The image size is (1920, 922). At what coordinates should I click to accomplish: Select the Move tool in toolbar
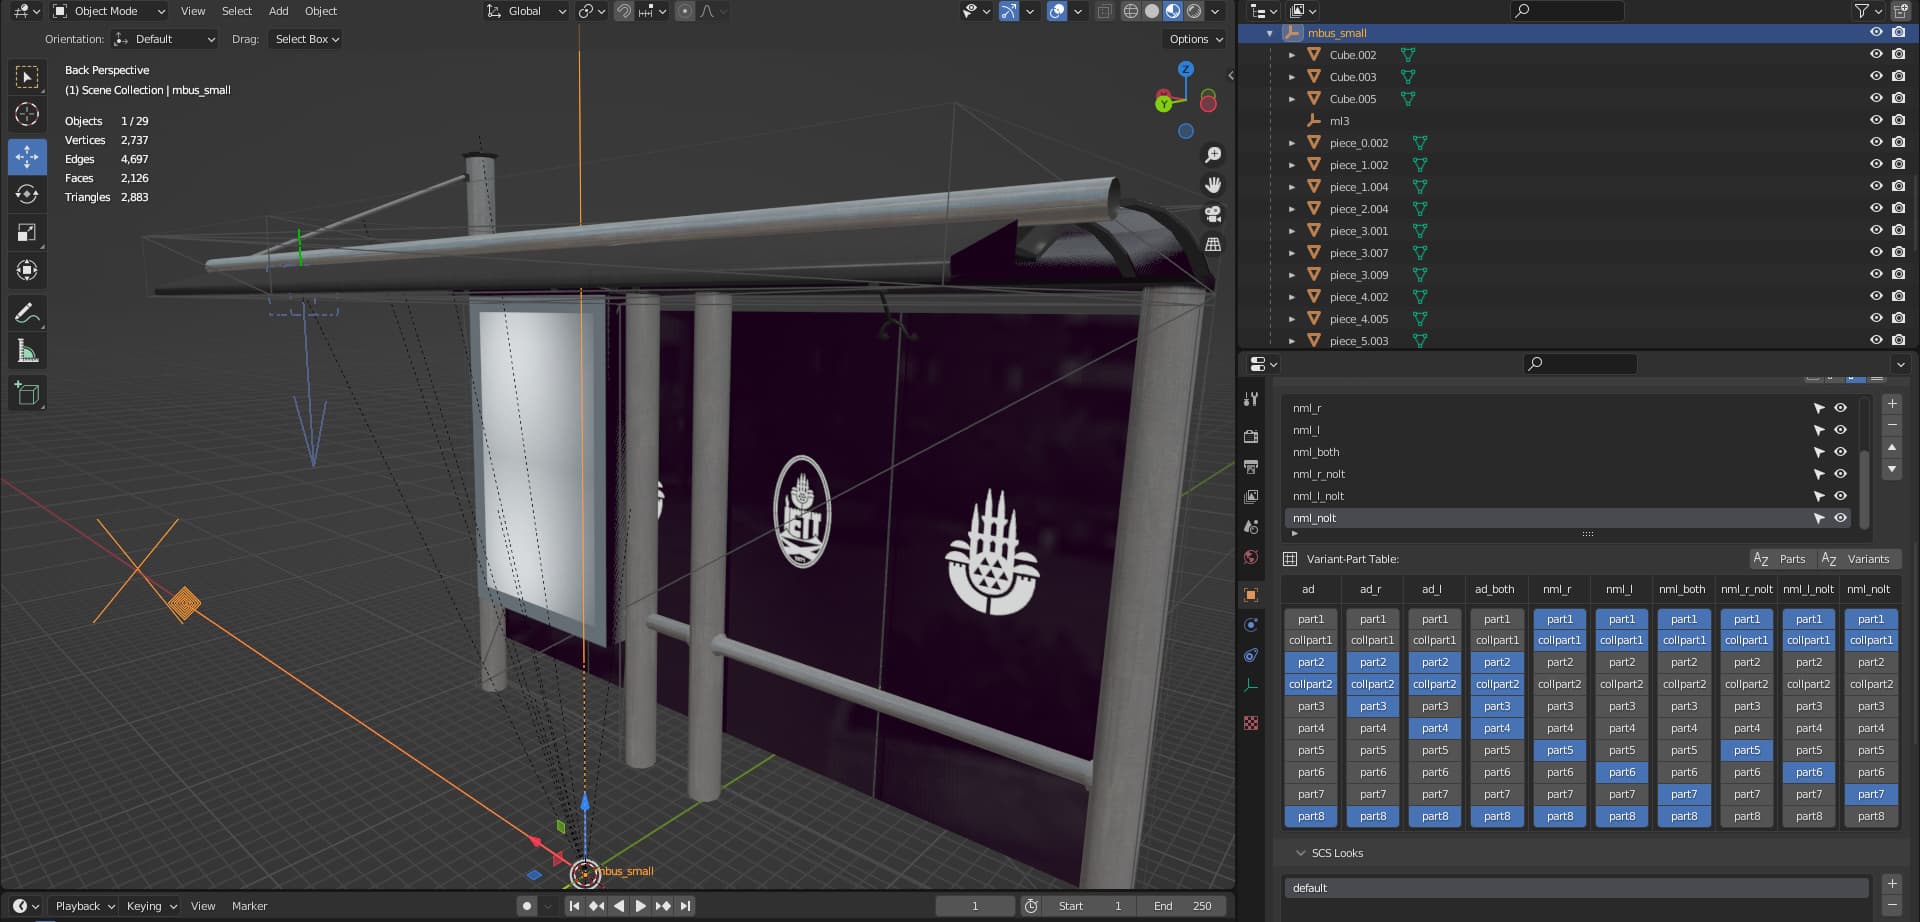point(27,157)
